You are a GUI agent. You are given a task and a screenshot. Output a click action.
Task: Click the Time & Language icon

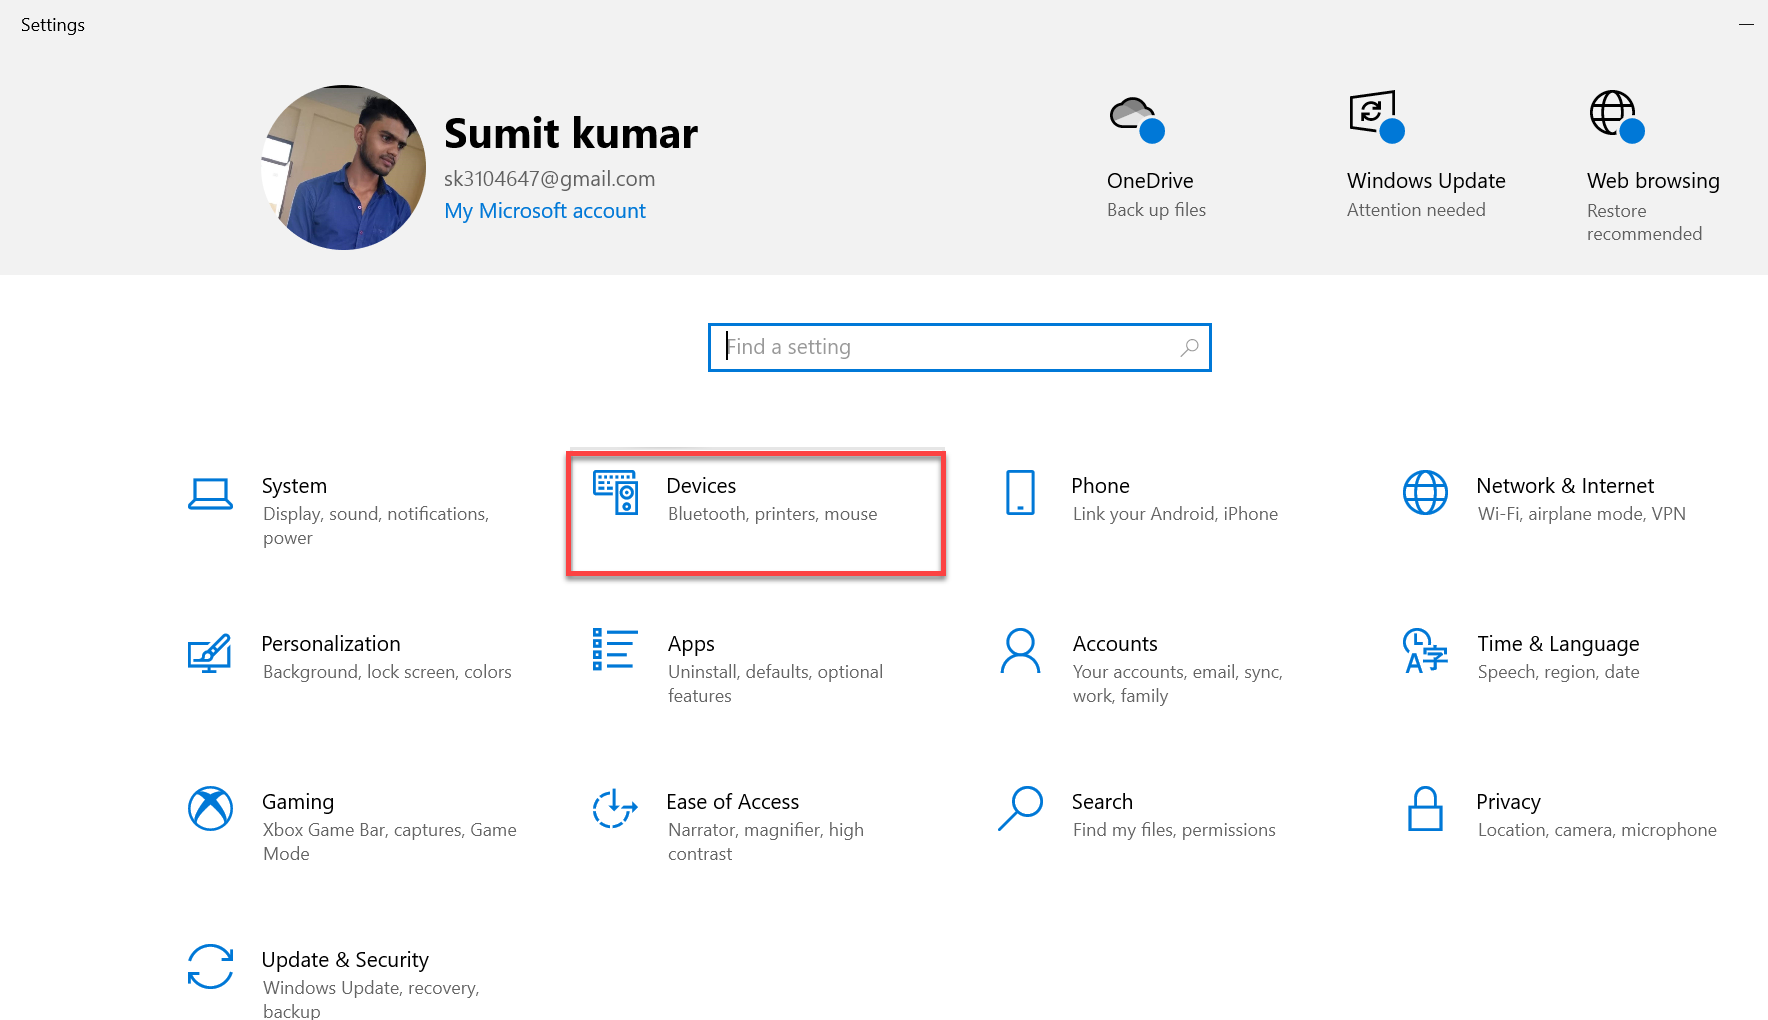pyautogui.click(x=1425, y=651)
